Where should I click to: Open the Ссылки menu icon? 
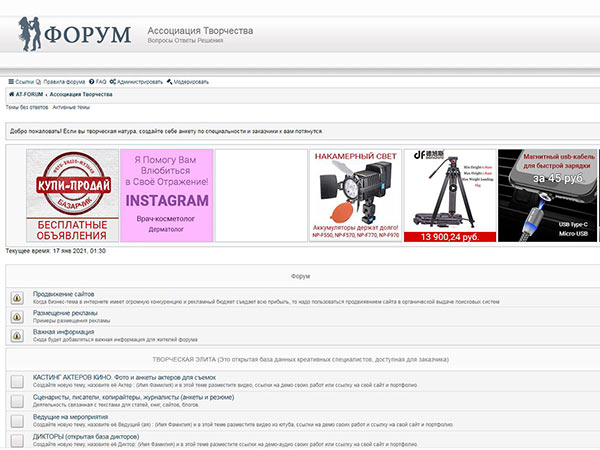(11, 82)
